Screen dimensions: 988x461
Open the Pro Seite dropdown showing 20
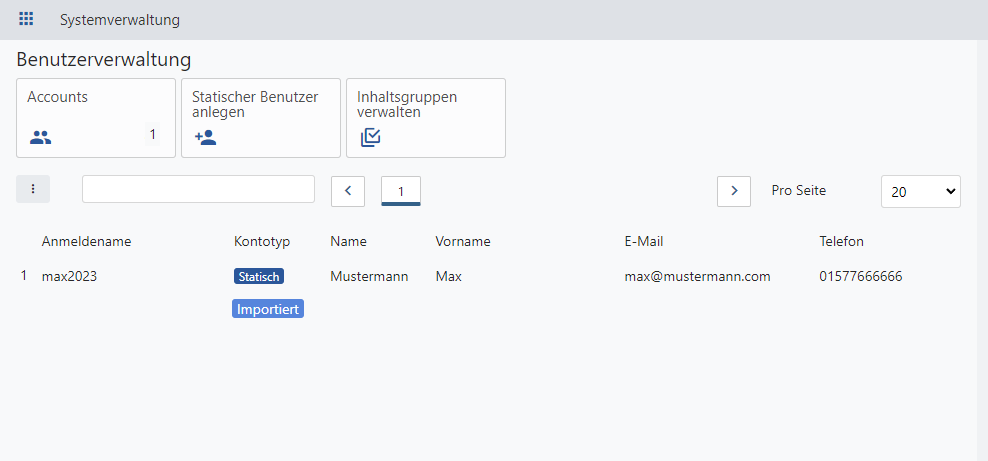pos(921,191)
